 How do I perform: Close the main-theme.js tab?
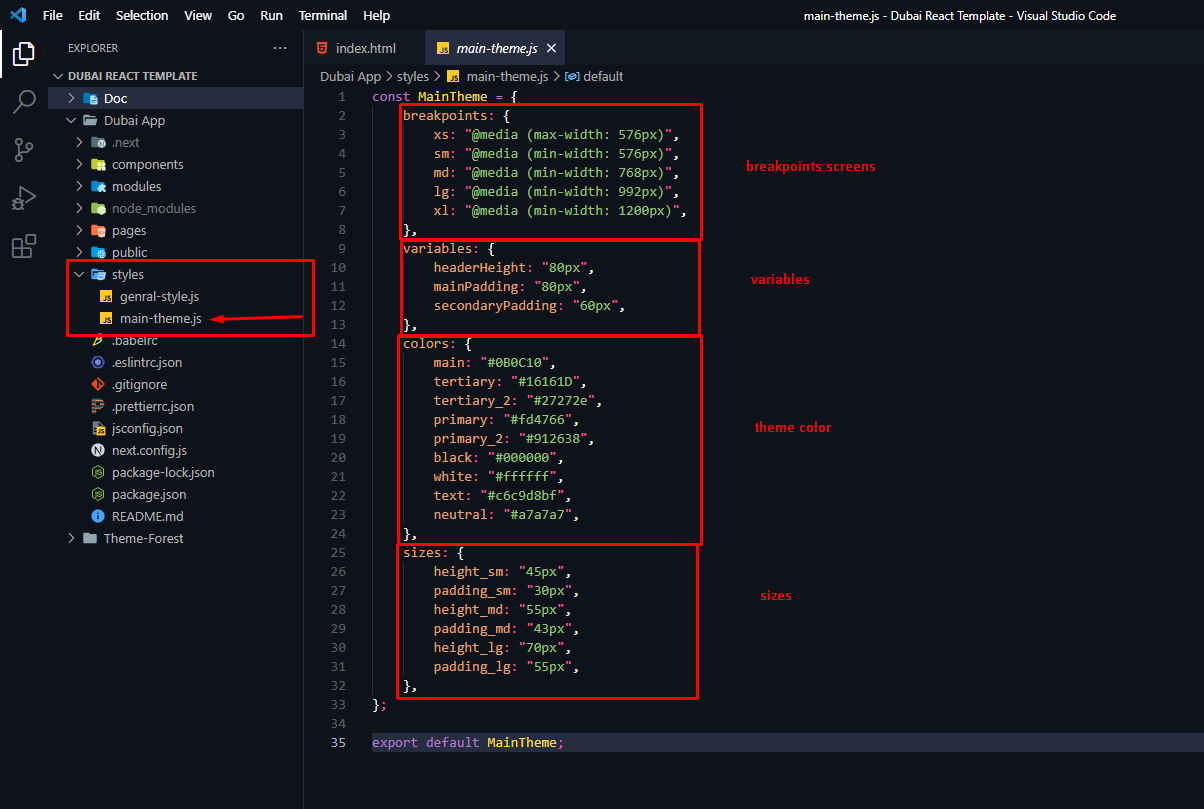551,48
